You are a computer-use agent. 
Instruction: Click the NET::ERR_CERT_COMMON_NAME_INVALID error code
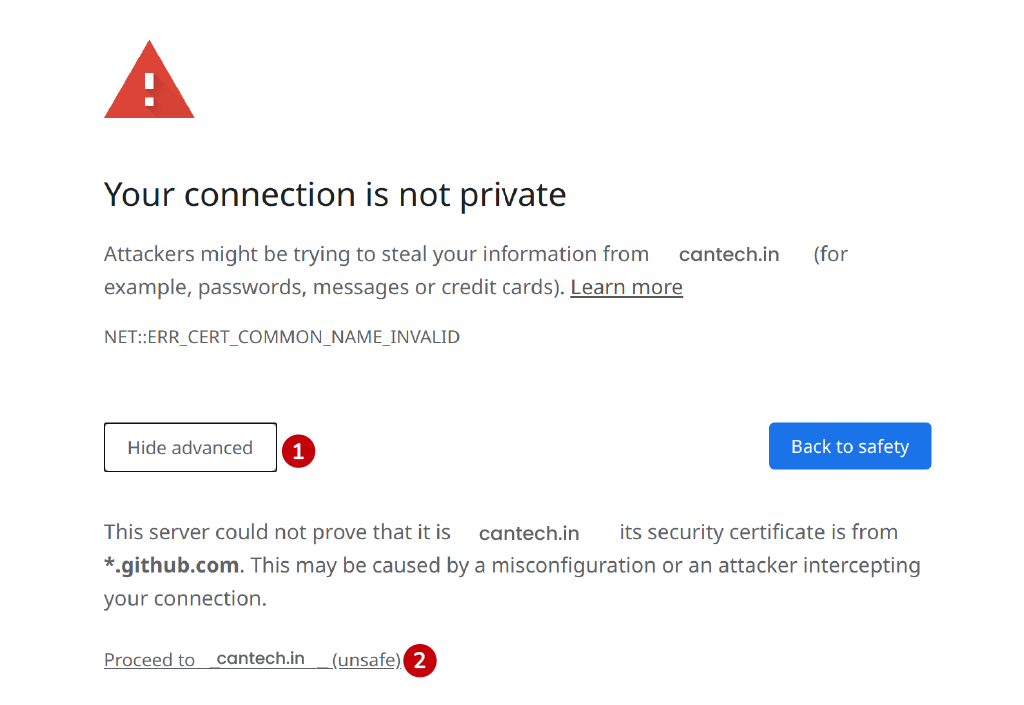[281, 337]
